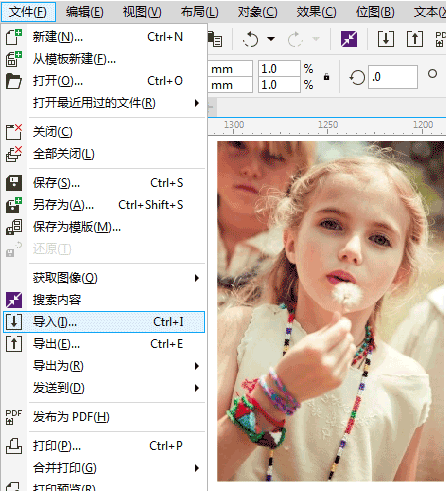Image resolution: width=446 pixels, height=491 pixels.
Task: Choose Save As (另存为) entry
Action: [104, 205]
